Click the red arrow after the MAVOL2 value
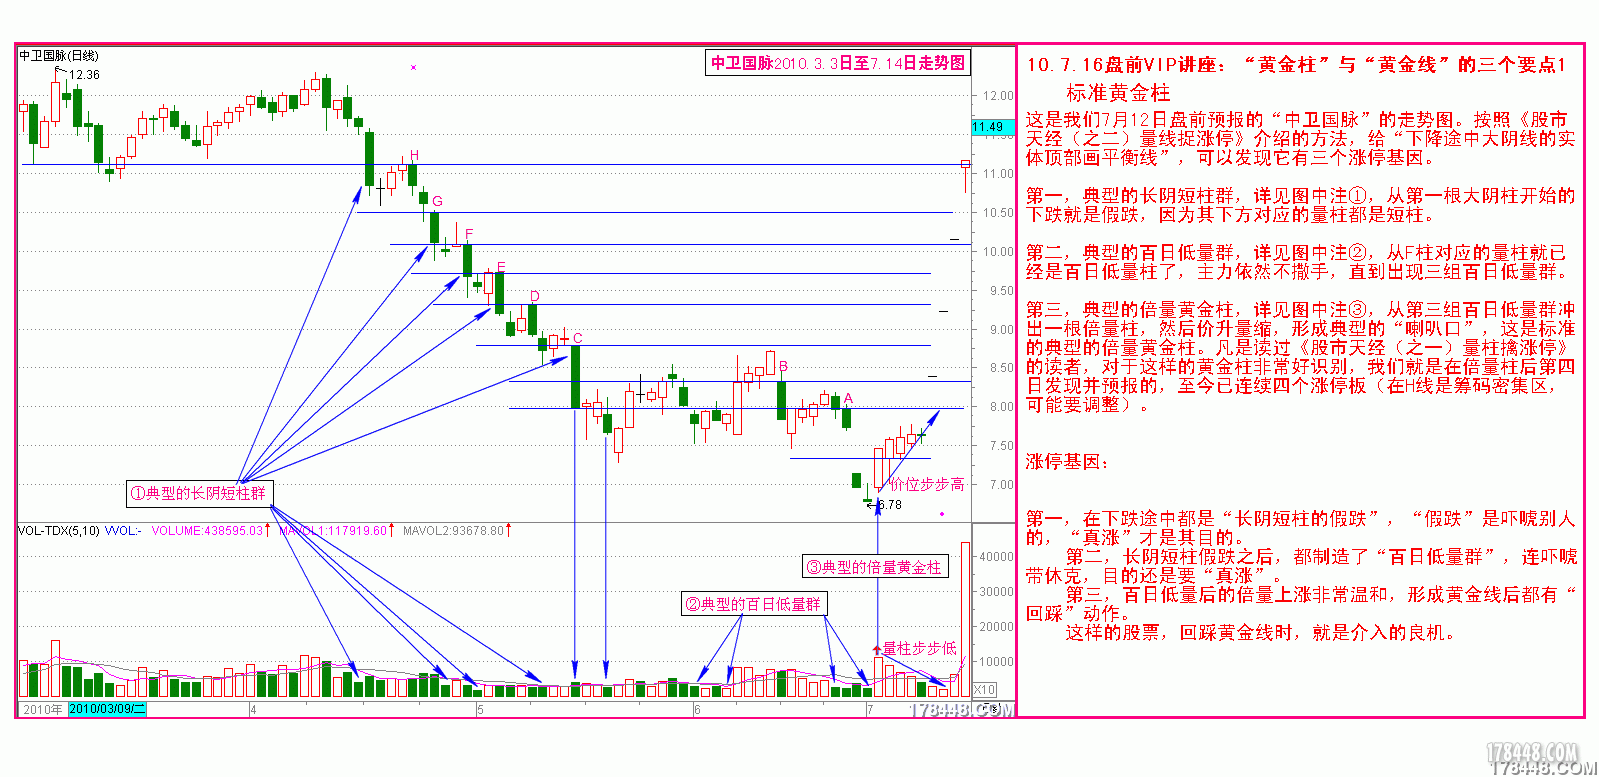The width and height of the screenshot is (1599, 777). (509, 530)
